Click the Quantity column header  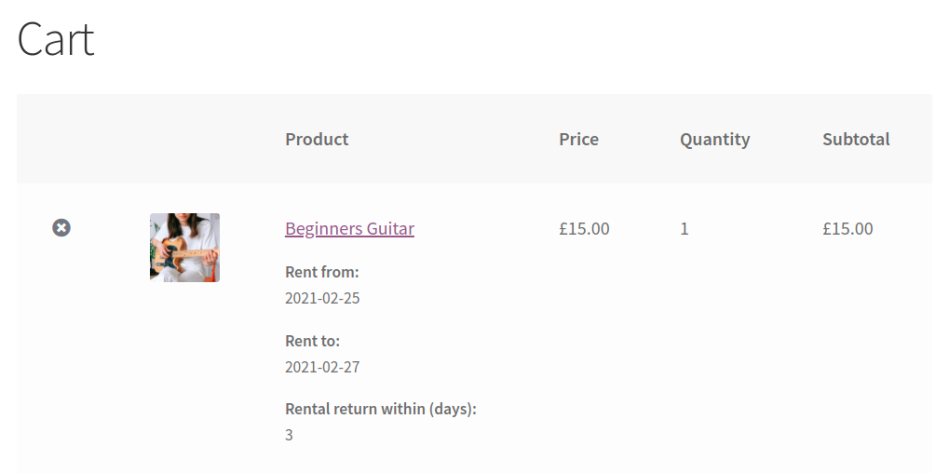coord(714,139)
